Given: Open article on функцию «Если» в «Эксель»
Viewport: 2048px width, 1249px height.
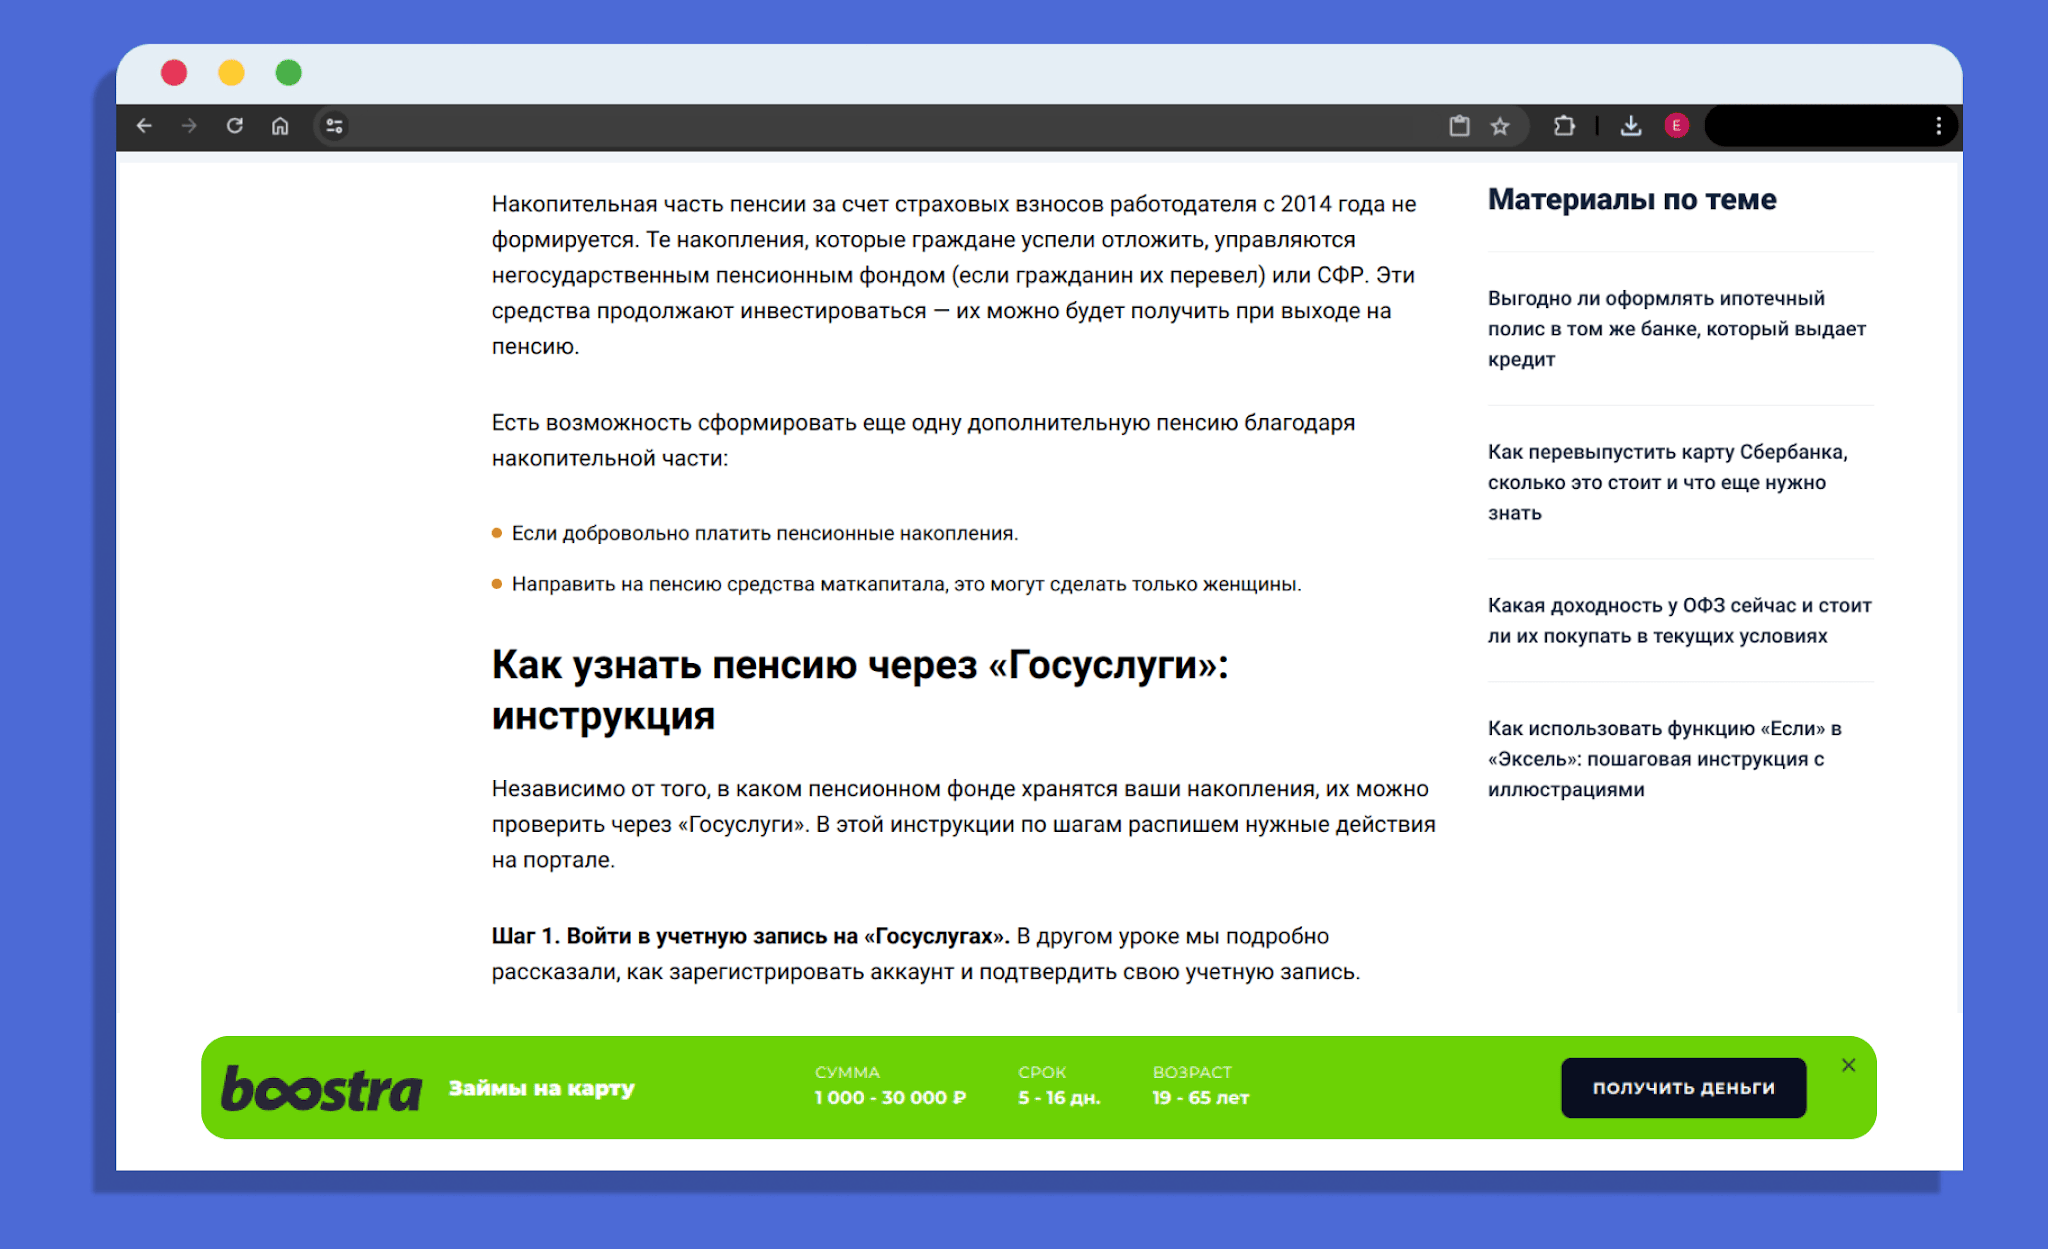Looking at the screenshot, I should [1664, 758].
